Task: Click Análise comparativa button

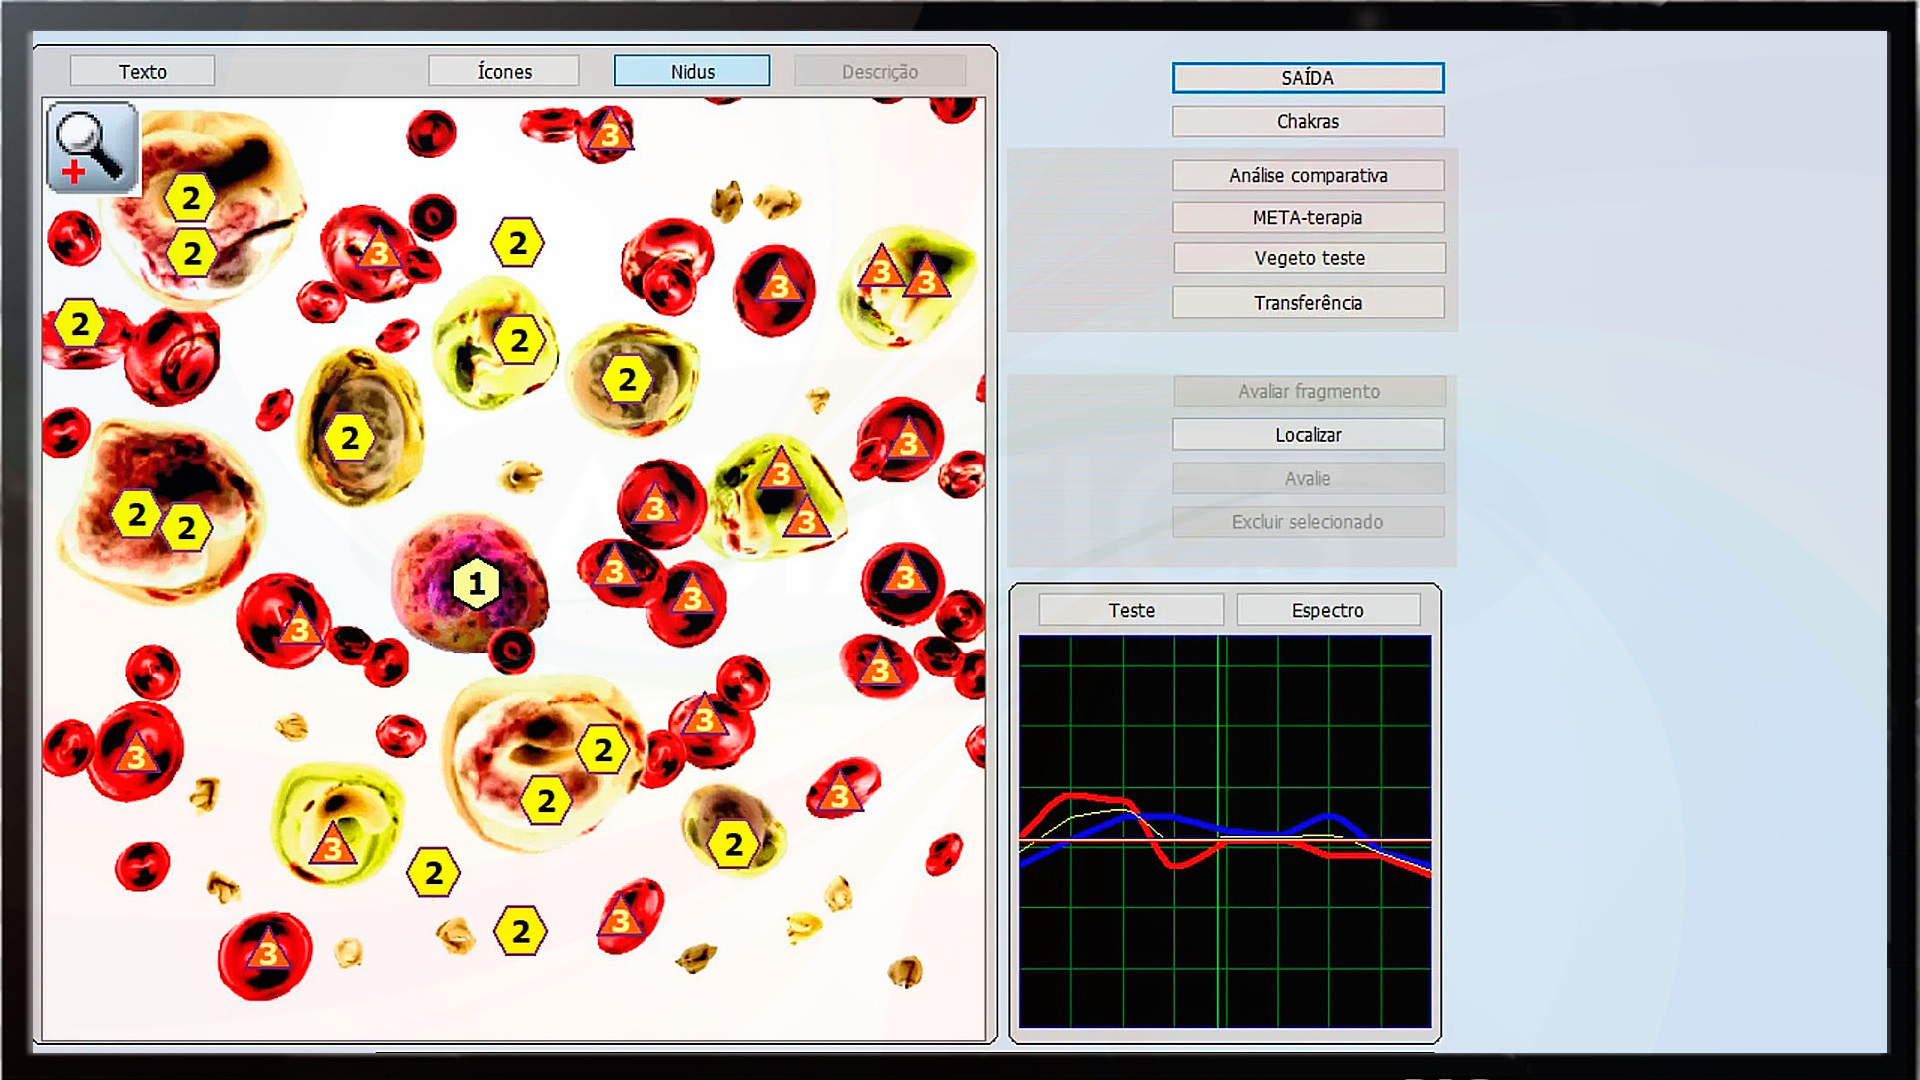Action: (x=1307, y=175)
